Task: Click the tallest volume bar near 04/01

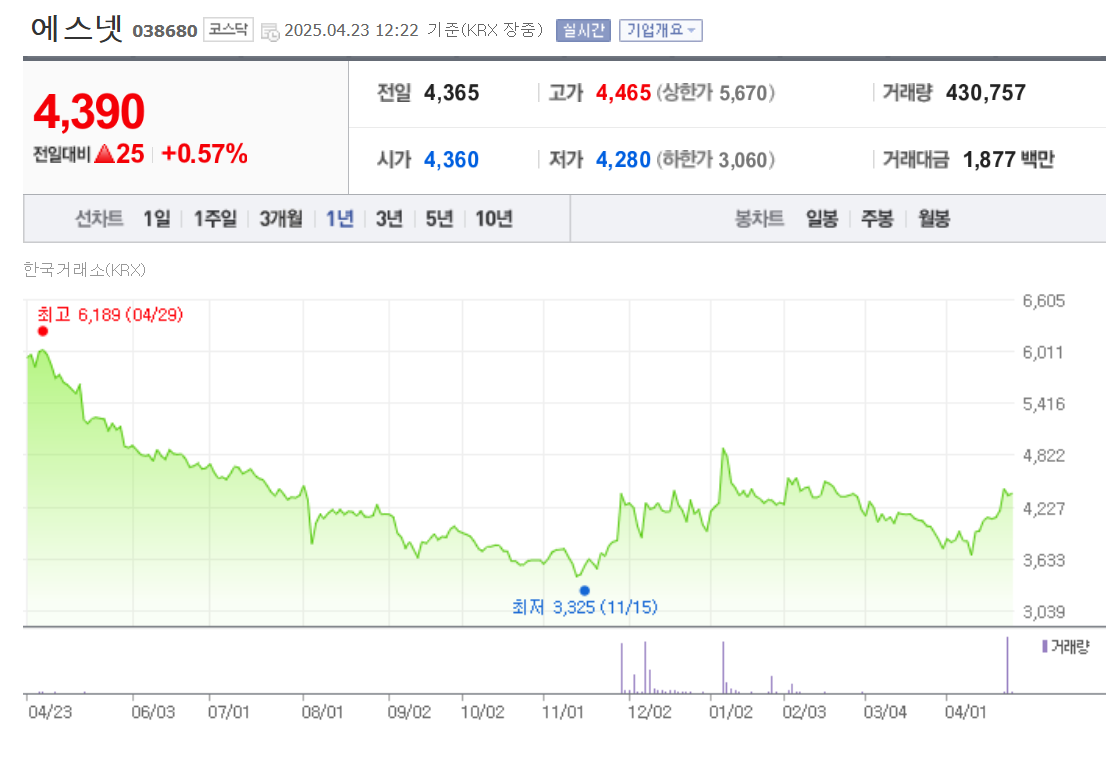Action: coord(1007,665)
